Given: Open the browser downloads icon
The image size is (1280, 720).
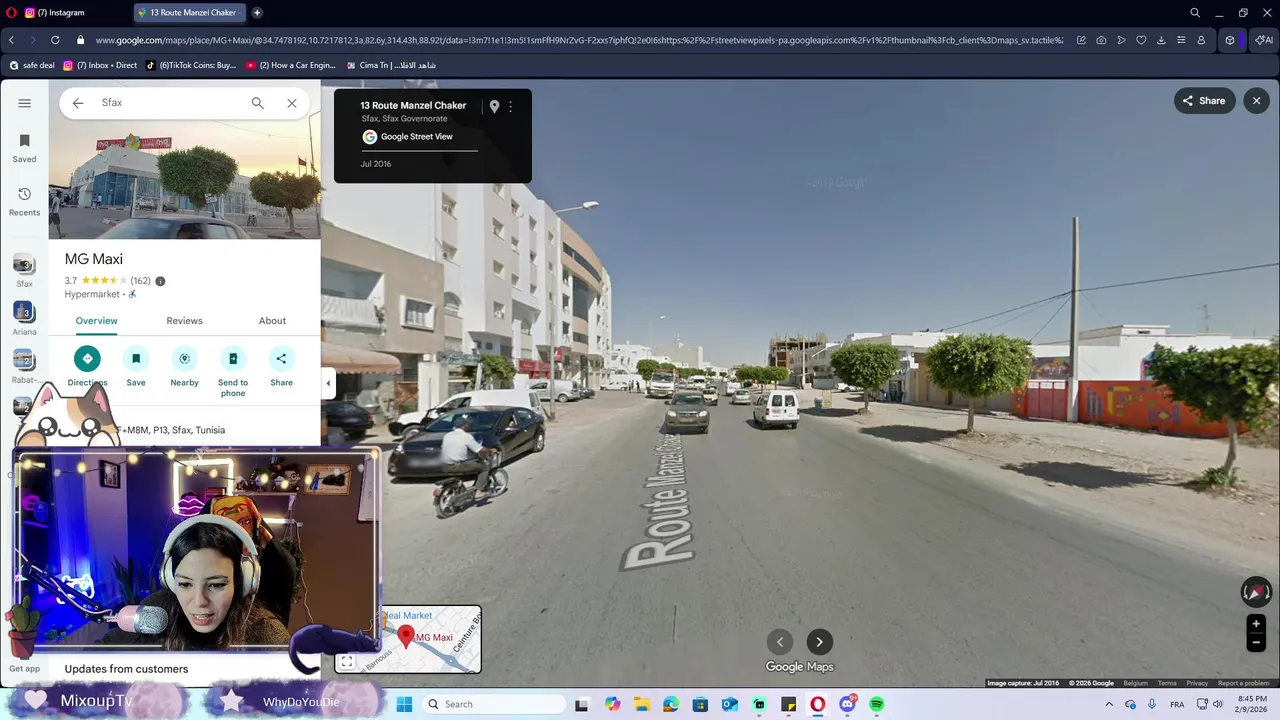Looking at the screenshot, I should click(1161, 40).
